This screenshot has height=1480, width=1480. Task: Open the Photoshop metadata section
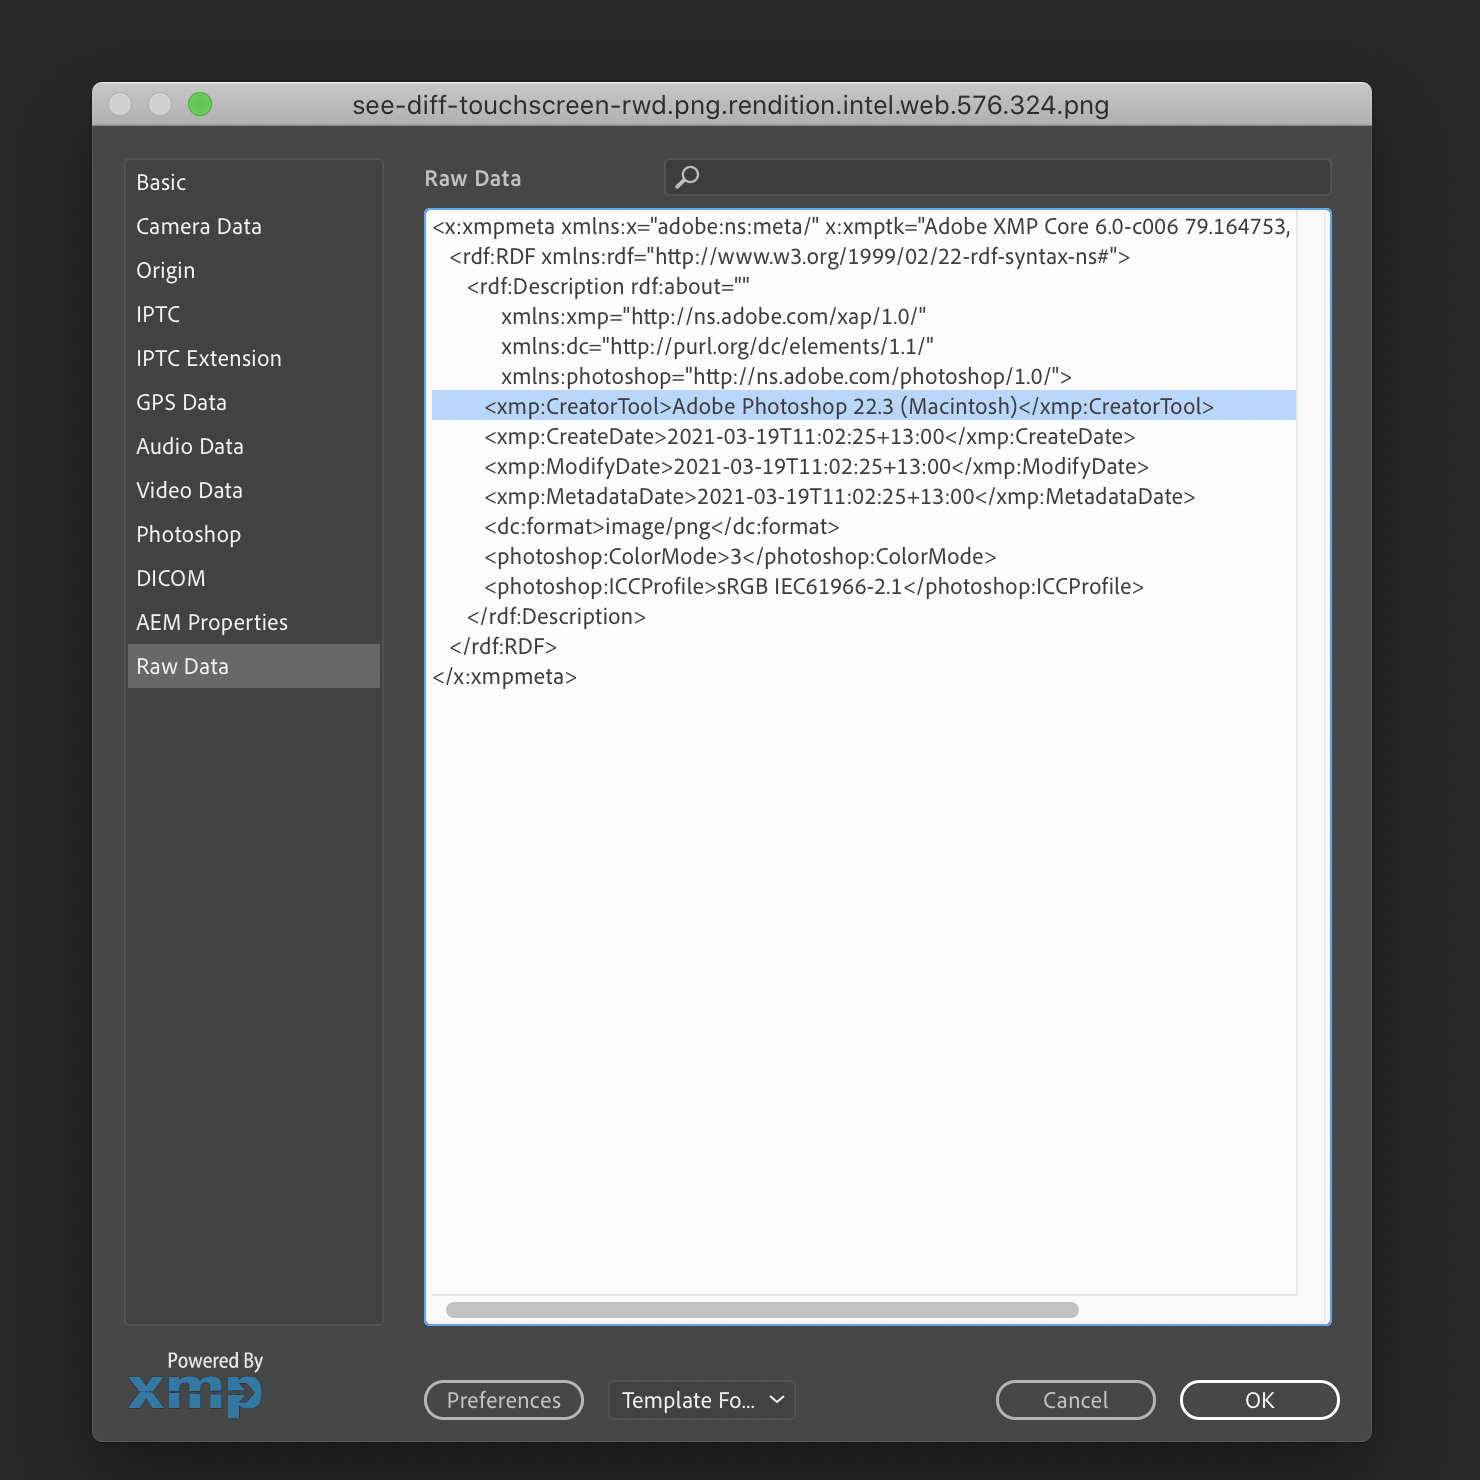[x=253, y=534]
